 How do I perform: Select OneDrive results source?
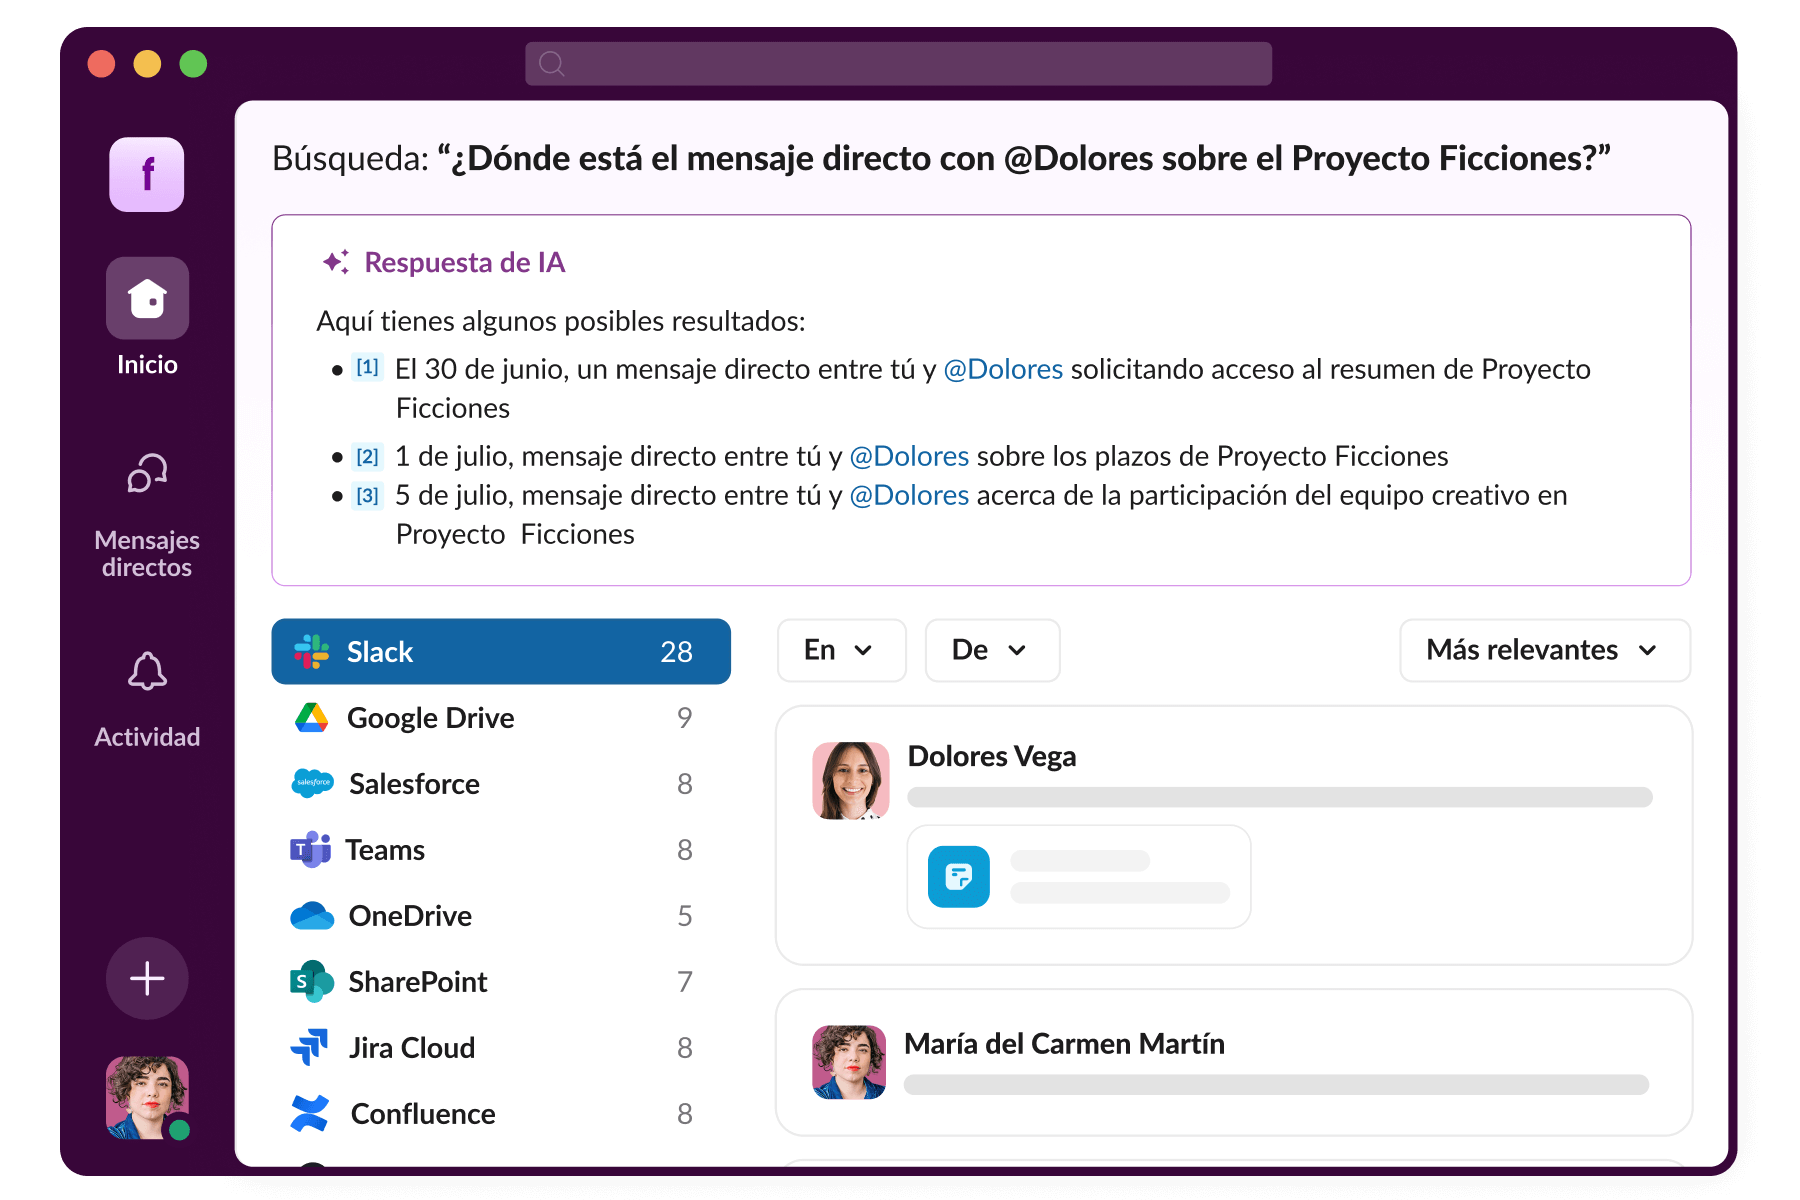coord(501,916)
